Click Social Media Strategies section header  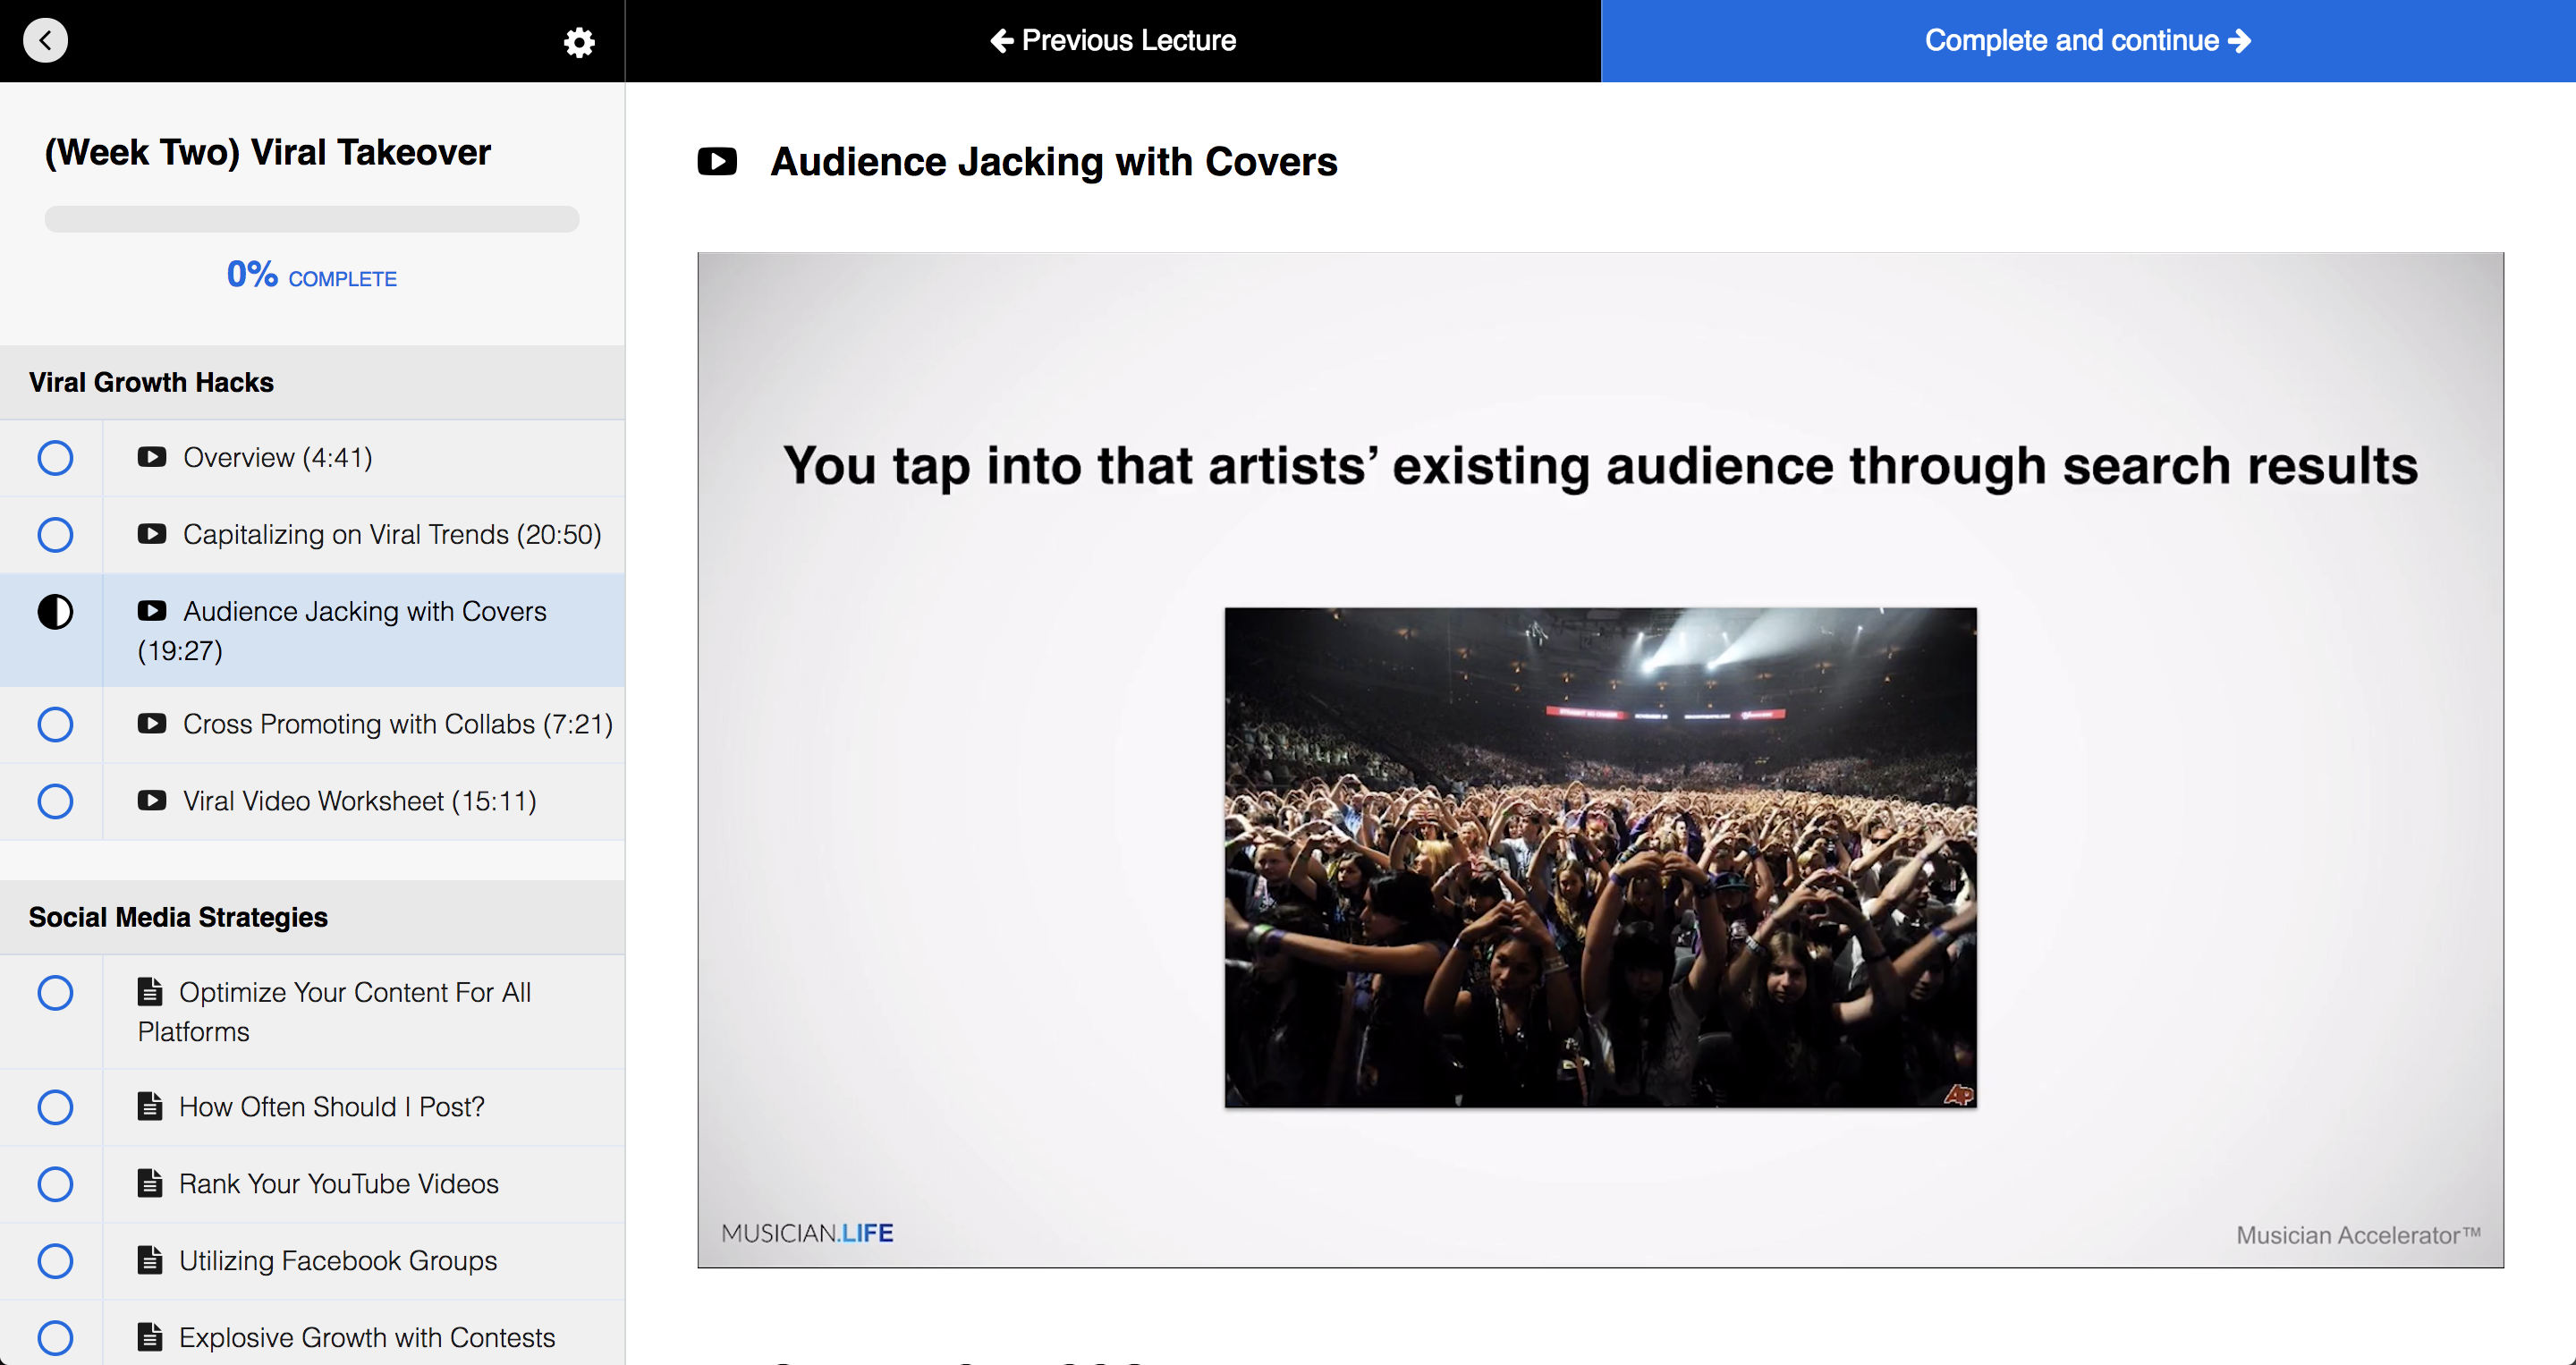[x=312, y=917]
